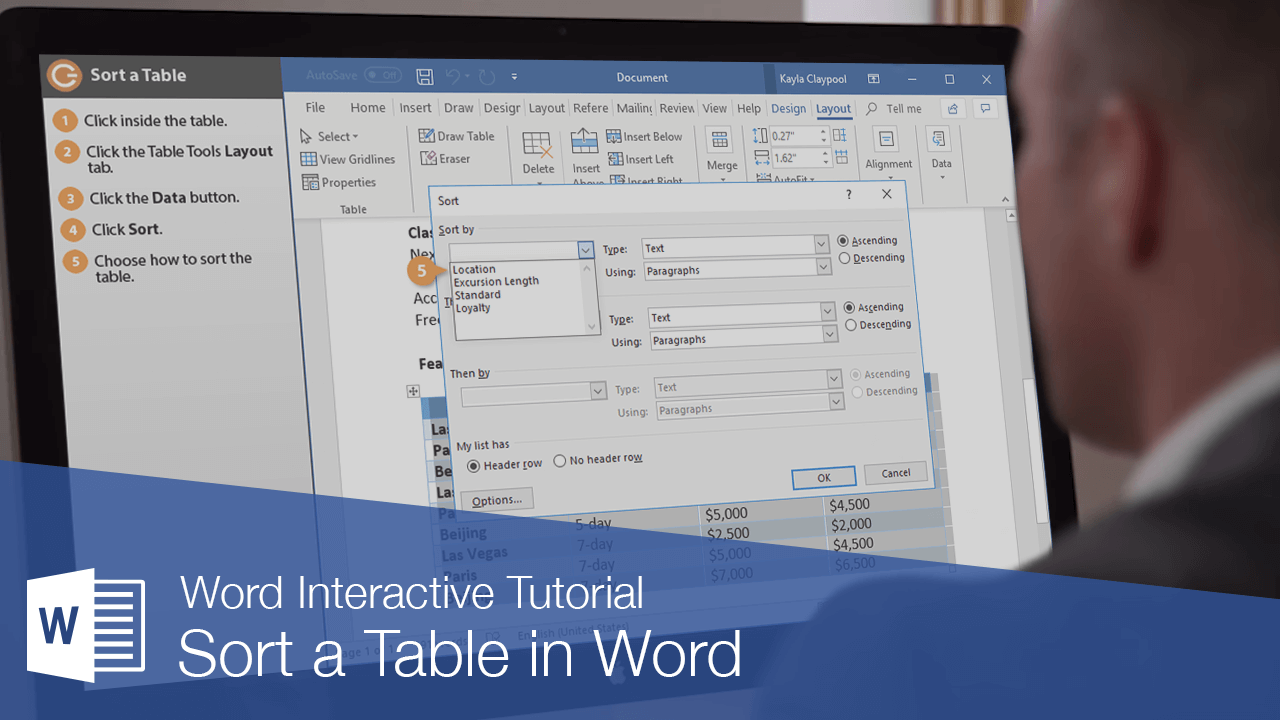Open the Using Paragraphs dropdown

point(737,267)
